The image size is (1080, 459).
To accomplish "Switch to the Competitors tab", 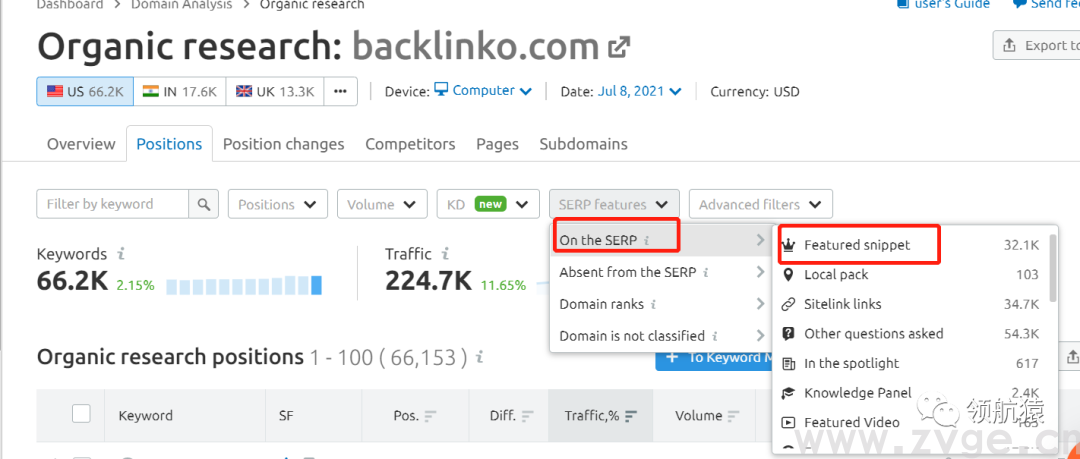I will (x=410, y=144).
